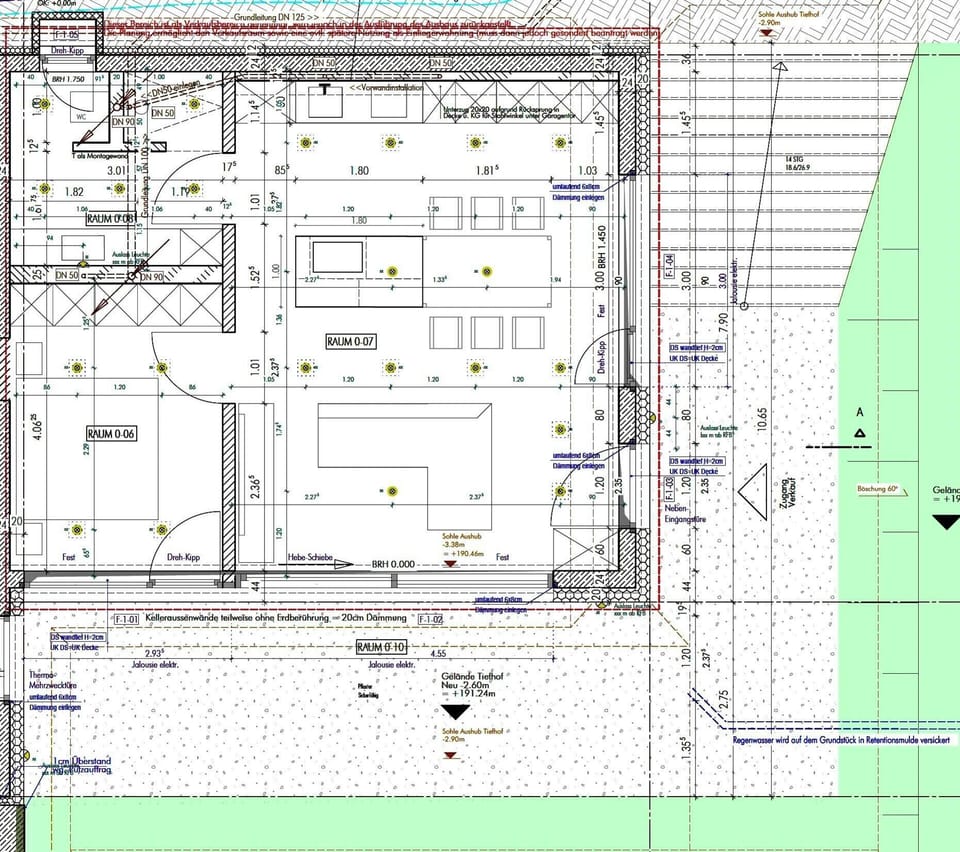
Task: Select the Thermo-Mehrzwecktüre label
Action: (x=51, y=680)
